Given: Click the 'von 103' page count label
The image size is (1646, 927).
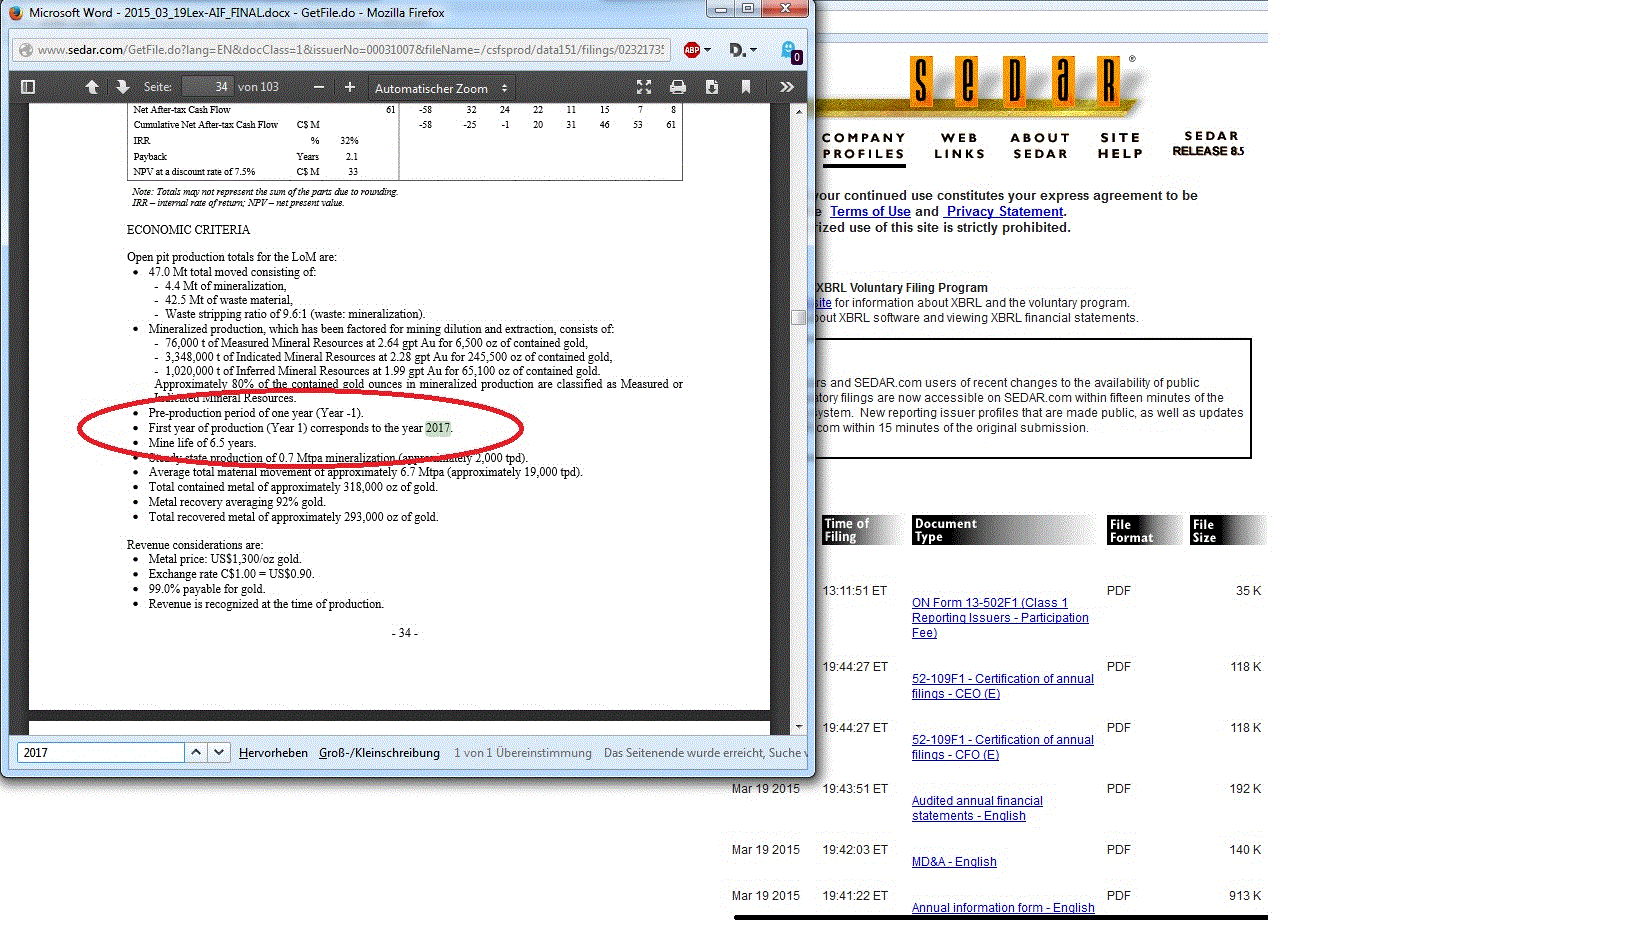Looking at the screenshot, I should pyautogui.click(x=258, y=87).
